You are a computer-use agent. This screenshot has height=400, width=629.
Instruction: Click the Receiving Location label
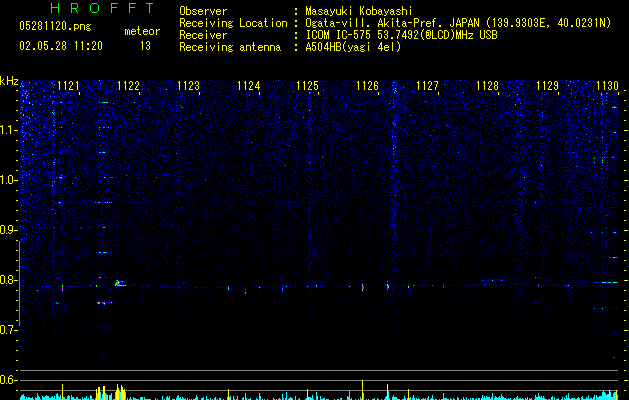(x=233, y=23)
